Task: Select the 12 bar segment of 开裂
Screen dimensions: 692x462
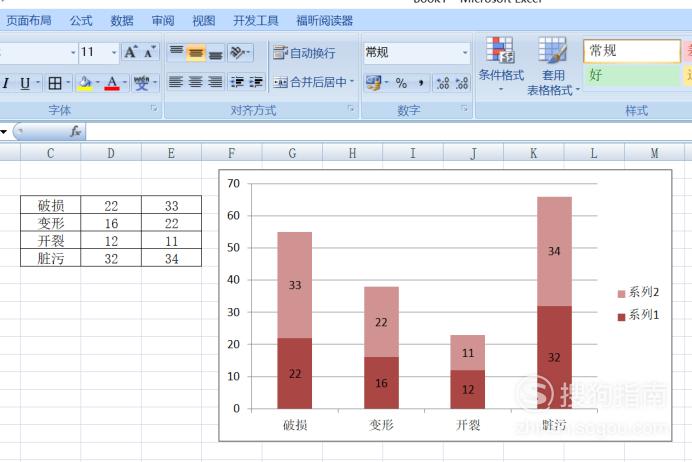Action: click(468, 389)
